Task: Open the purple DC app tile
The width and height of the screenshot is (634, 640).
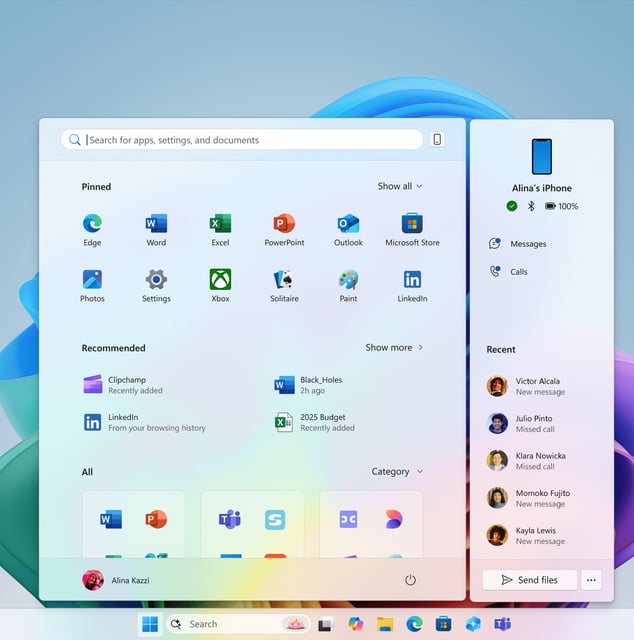Action: pos(348,519)
